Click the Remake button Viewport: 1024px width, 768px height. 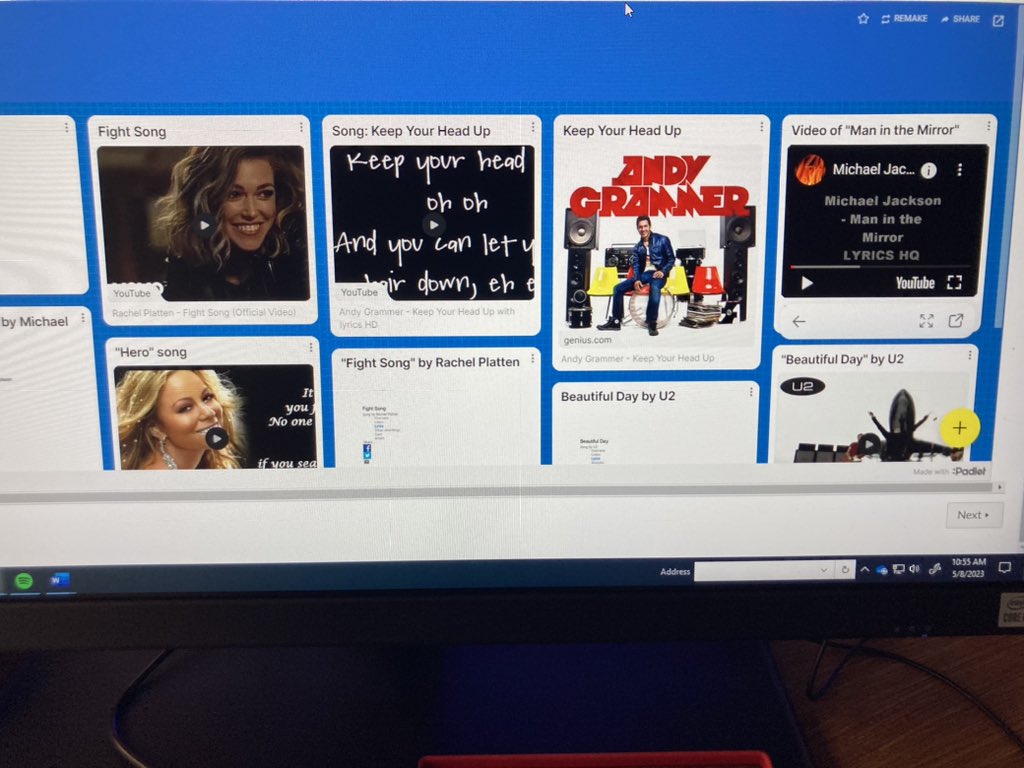(x=904, y=18)
